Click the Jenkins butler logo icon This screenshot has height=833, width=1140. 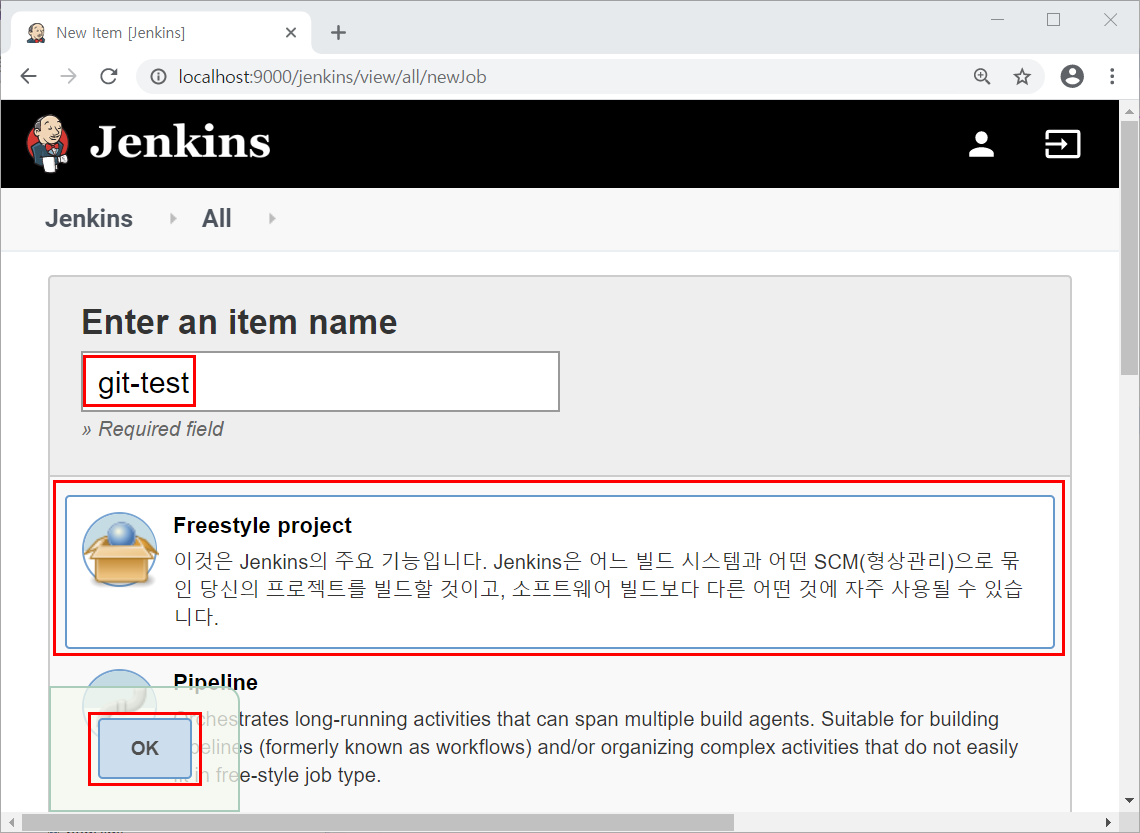(48, 142)
